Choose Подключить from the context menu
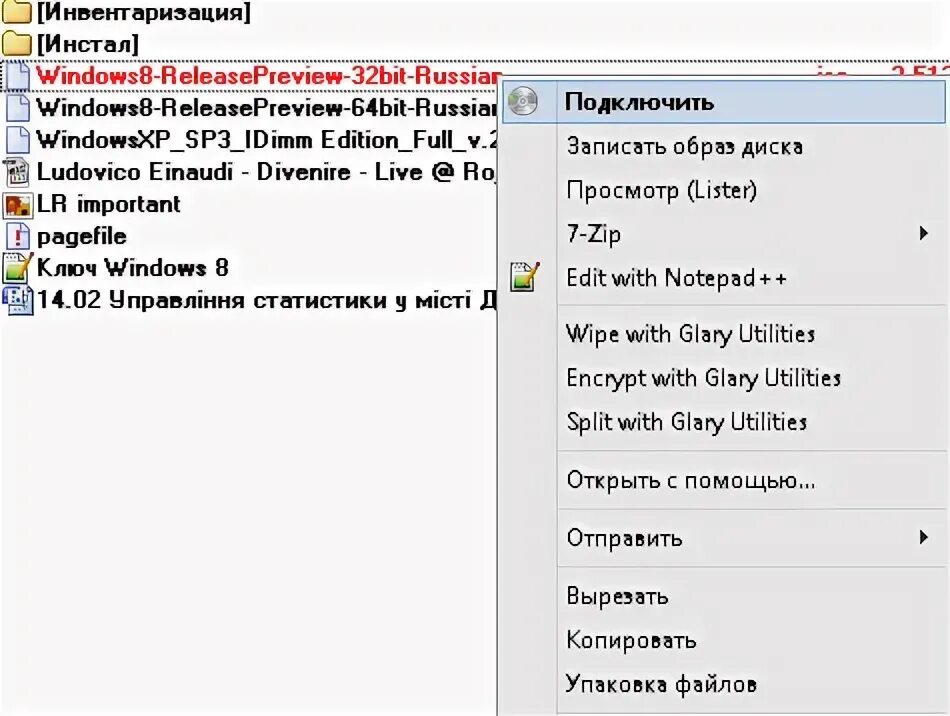The image size is (950, 716). 724,102
